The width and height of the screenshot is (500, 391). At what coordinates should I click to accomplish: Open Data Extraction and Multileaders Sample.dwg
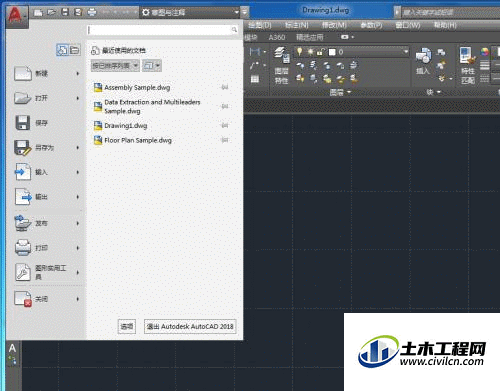[x=152, y=106]
